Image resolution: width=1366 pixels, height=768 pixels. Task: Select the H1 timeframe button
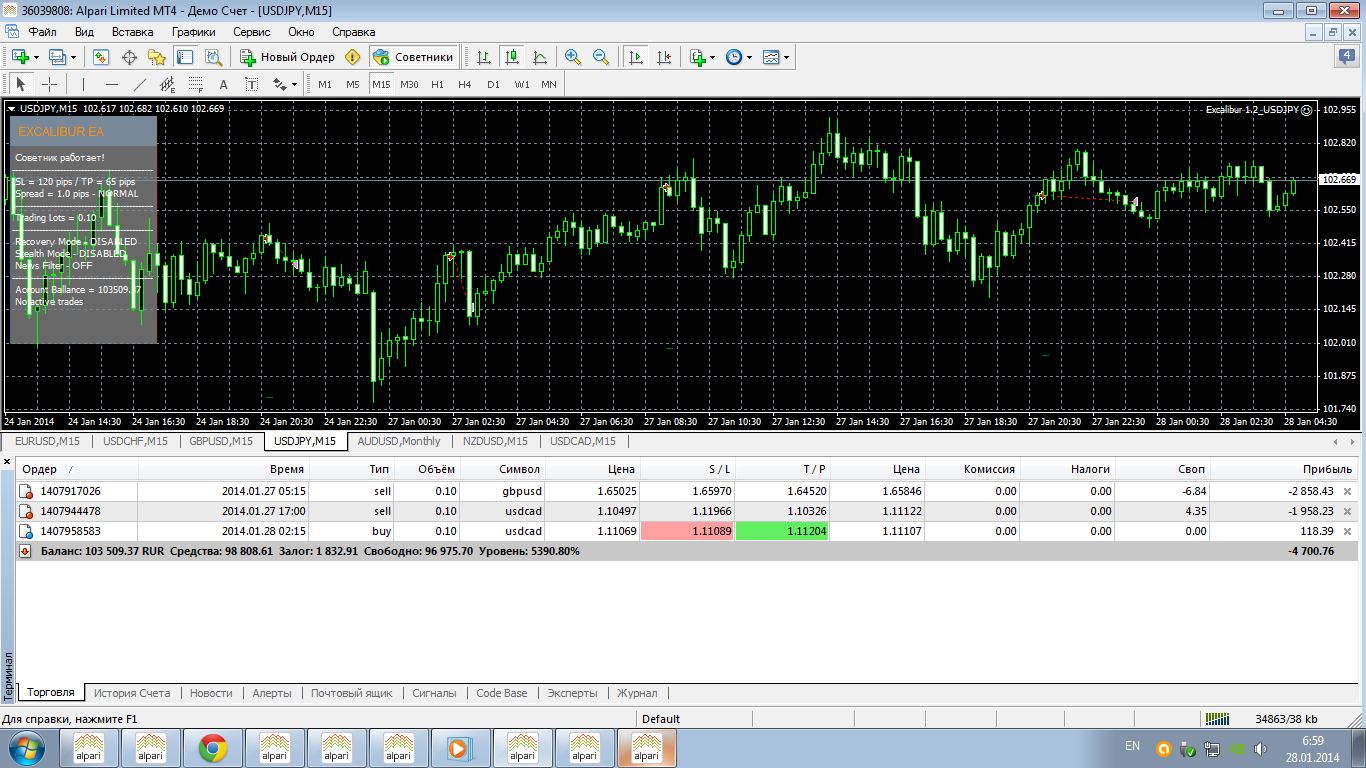(437, 84)
